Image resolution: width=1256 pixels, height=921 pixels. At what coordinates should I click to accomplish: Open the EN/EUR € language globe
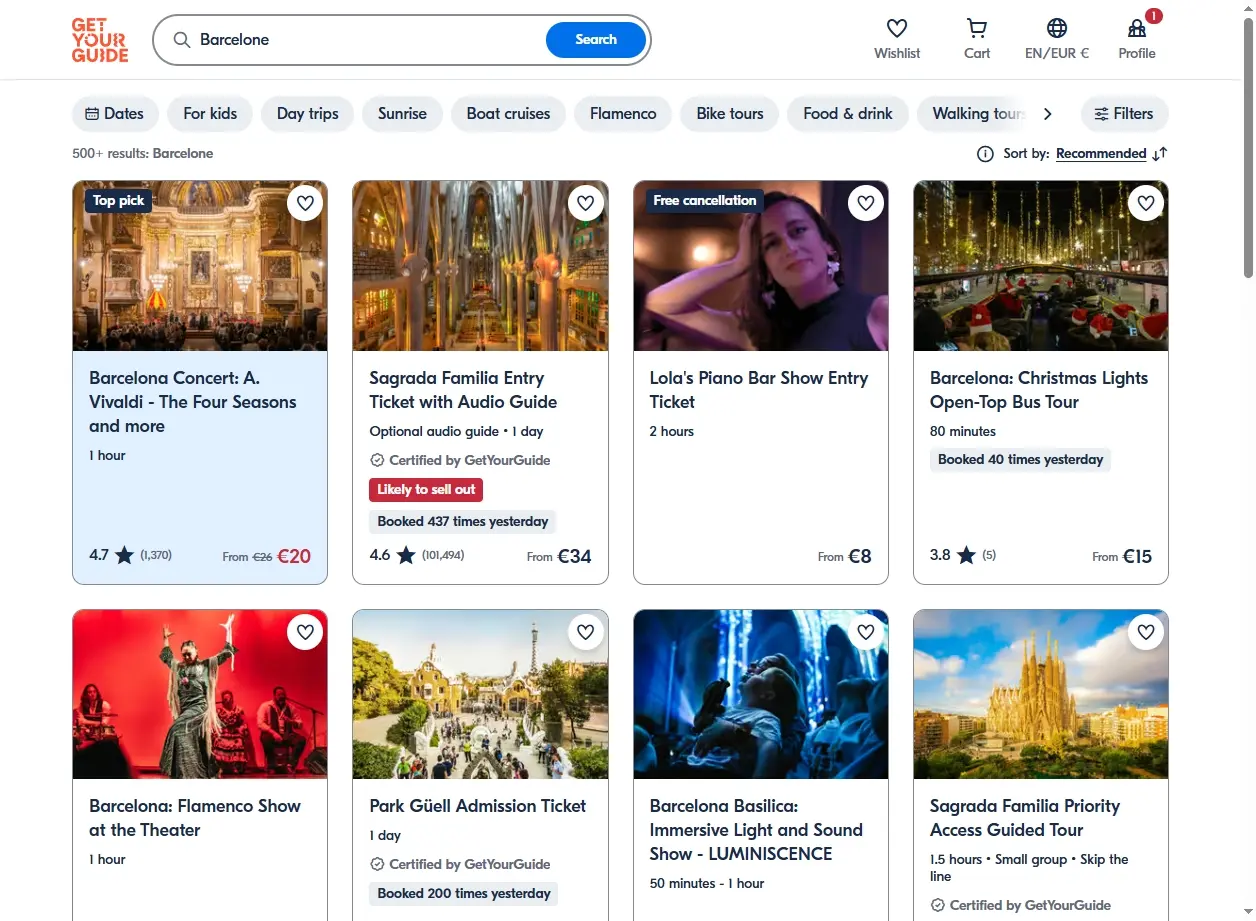click(1057, 28)
